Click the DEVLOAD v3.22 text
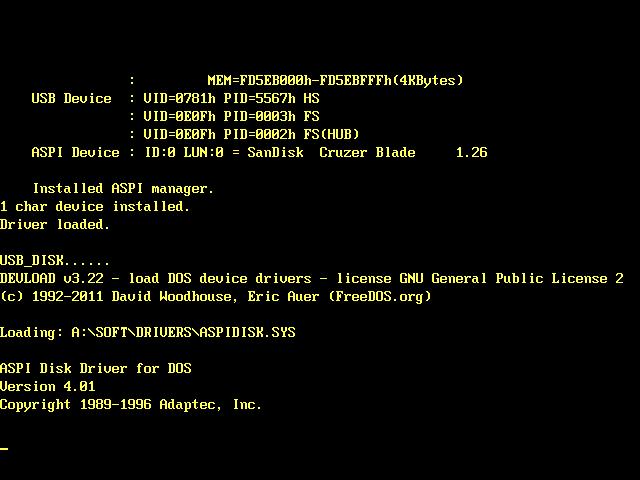 click(x=52, y=278)
